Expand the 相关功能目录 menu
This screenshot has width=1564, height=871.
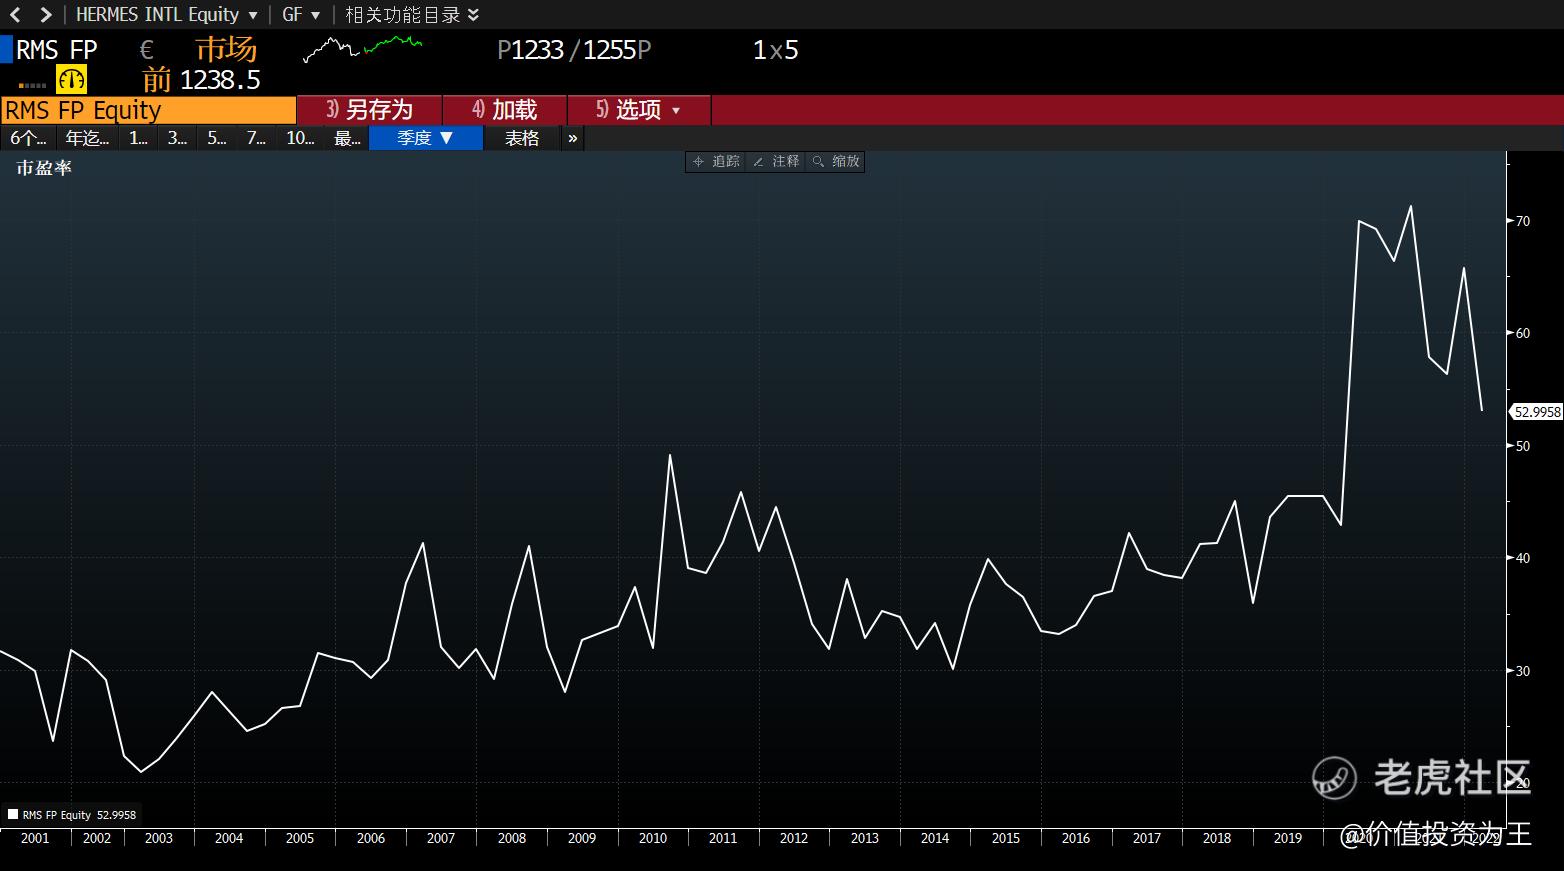click(x=412, y=15)
